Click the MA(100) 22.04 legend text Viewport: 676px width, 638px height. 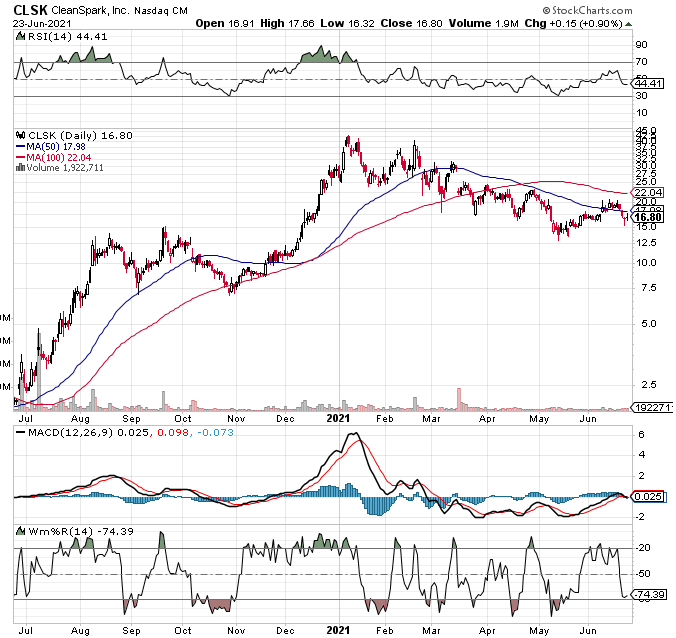59,157
